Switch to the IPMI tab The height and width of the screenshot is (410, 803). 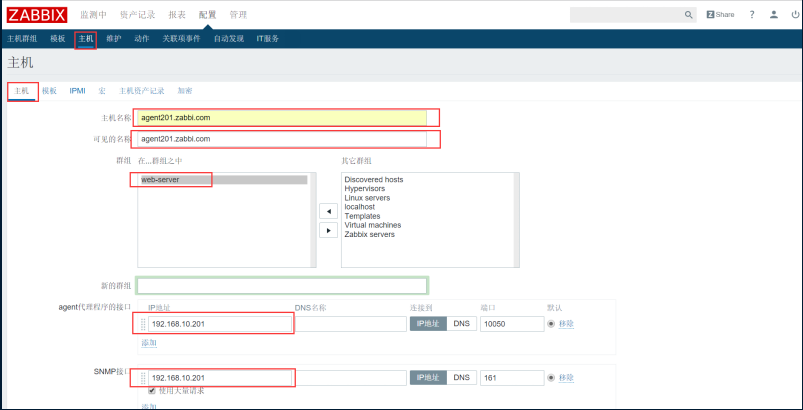tap(77, 91)
